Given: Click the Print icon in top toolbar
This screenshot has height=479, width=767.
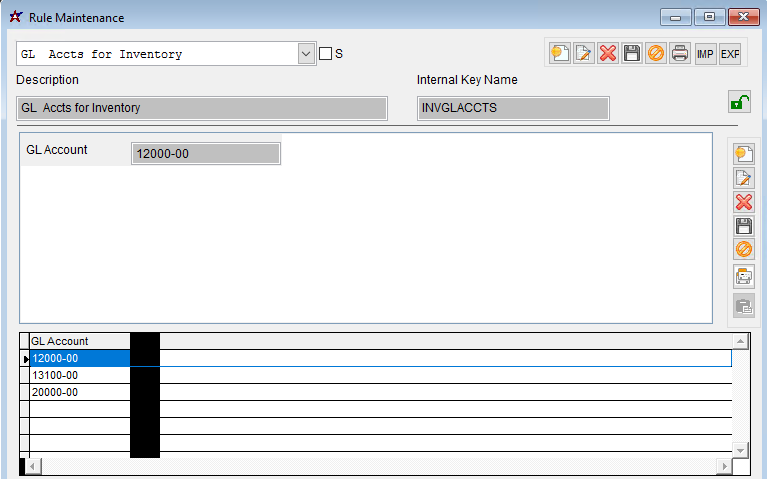Looking at the screenshot, I should [680, 54].
